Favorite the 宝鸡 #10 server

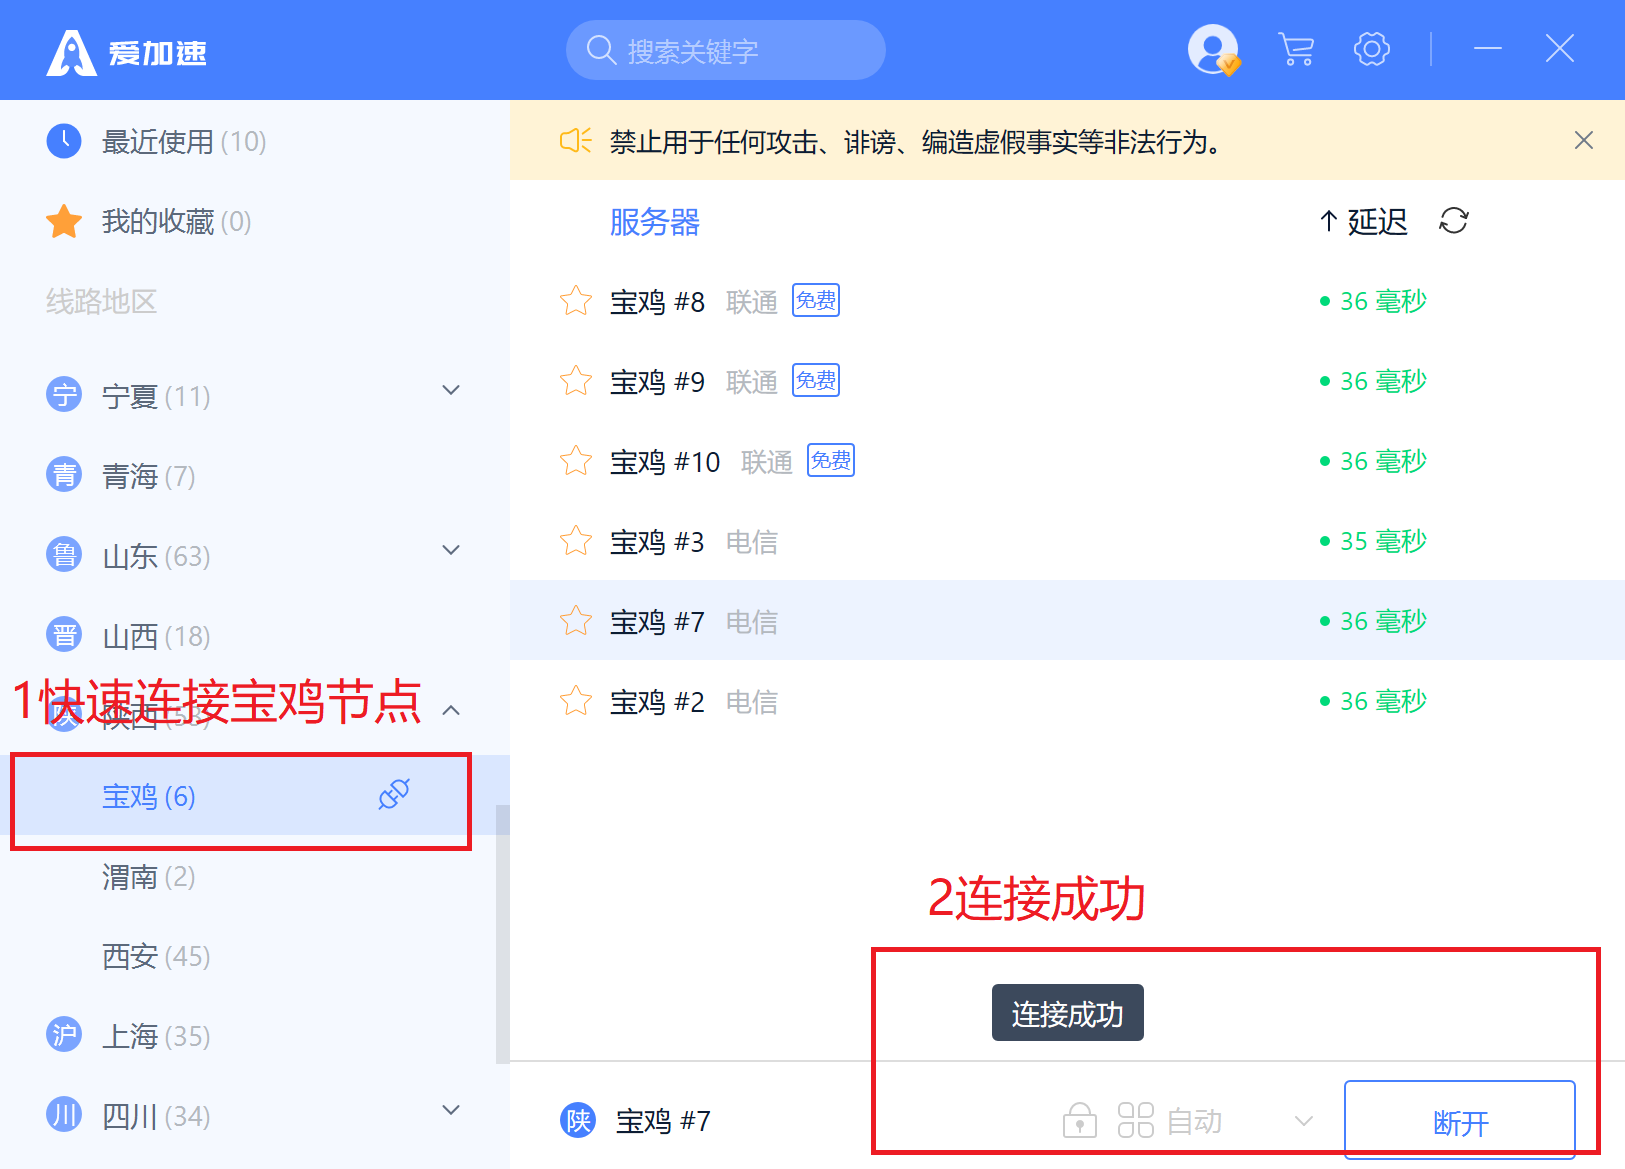coord(576,461)
